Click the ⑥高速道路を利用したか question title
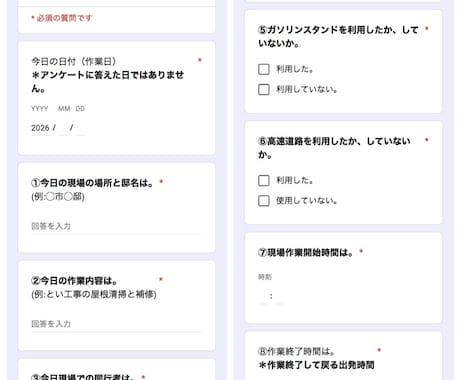Image resolution: width=460 pixels, height=380 pixels. click(334, 148)
